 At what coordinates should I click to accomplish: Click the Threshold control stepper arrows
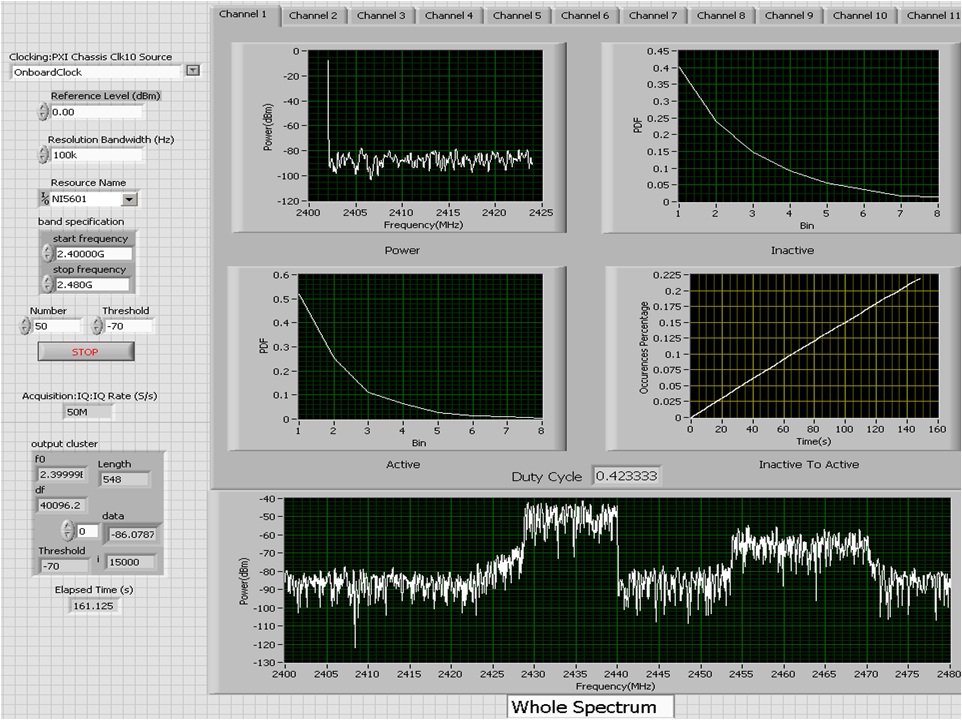pos(97,326)
